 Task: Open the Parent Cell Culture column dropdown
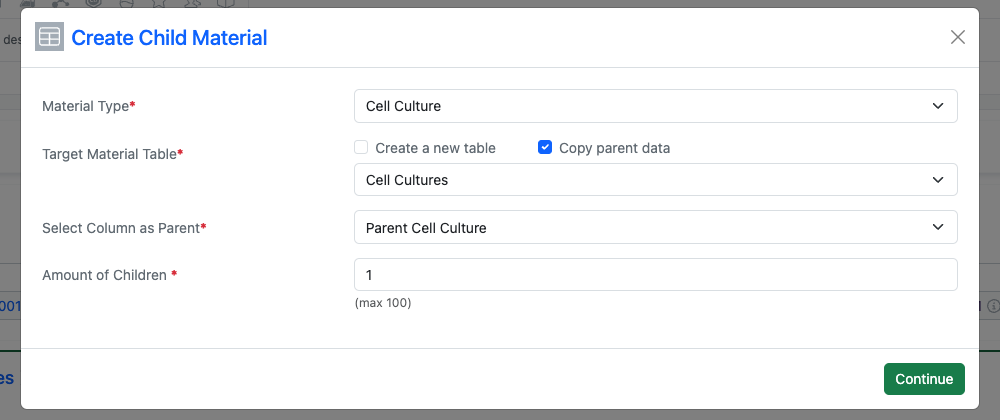point(655,228)
